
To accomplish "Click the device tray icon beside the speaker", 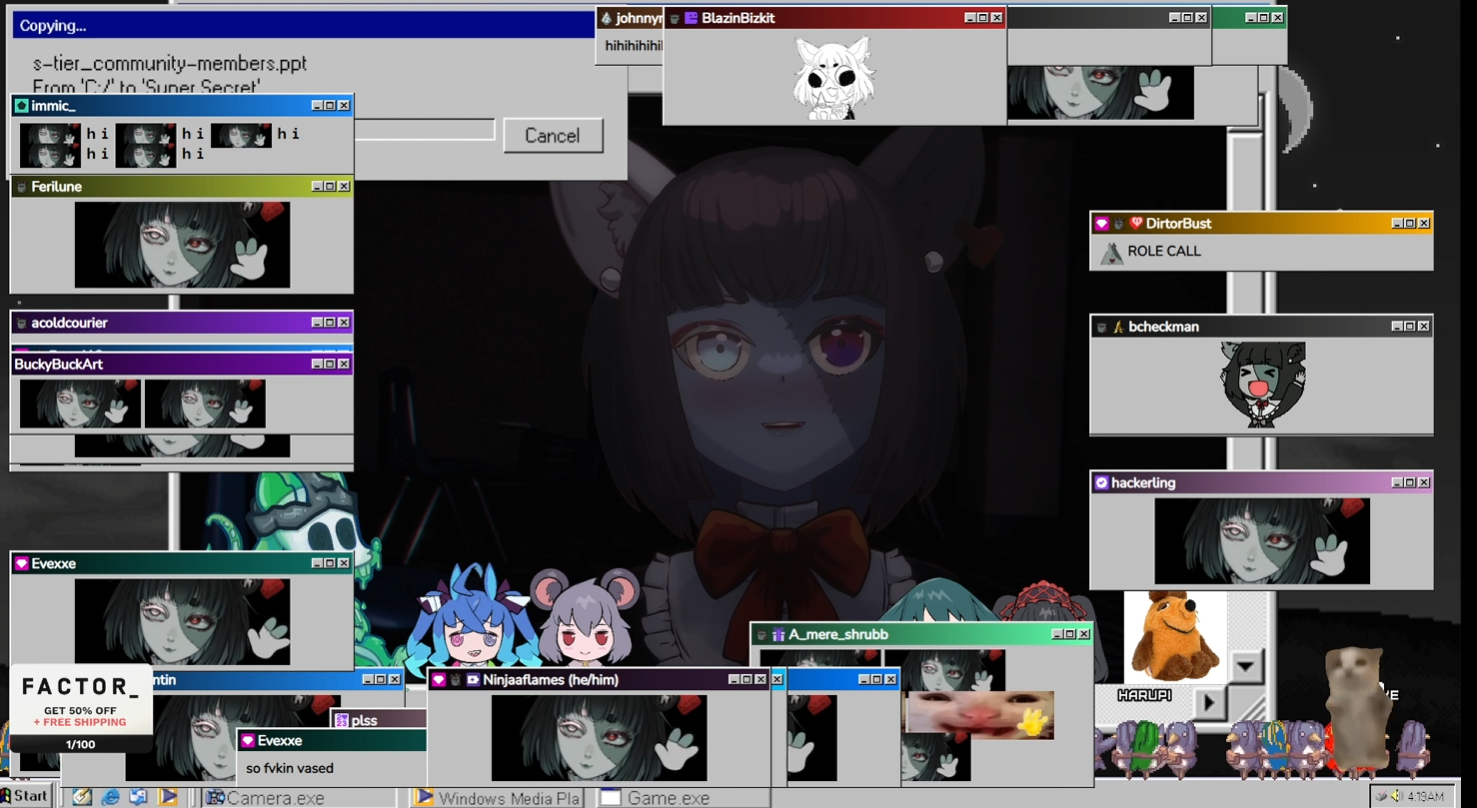I will (1382, 796).
